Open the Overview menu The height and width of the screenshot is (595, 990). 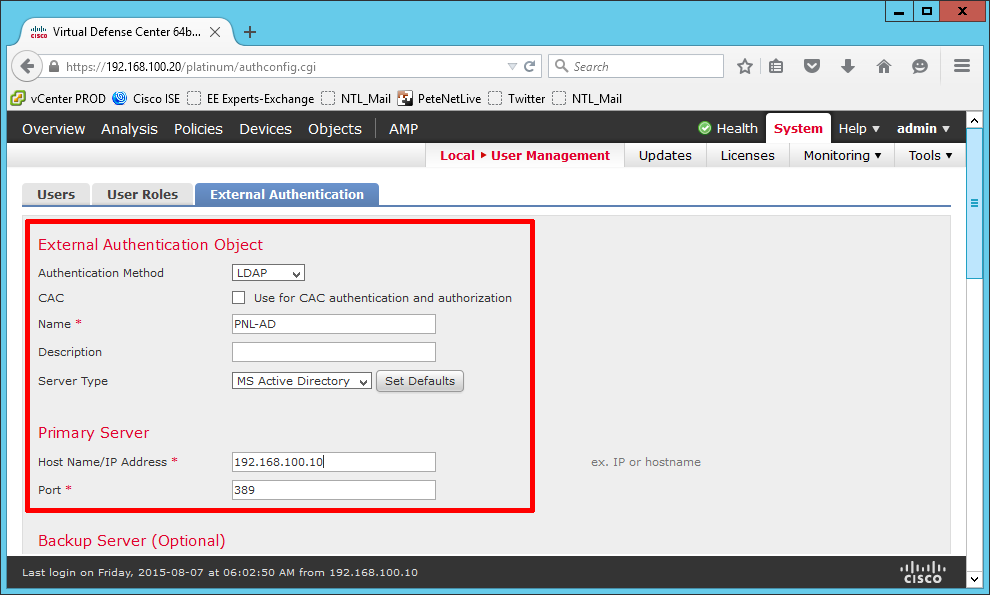(54, 129)
